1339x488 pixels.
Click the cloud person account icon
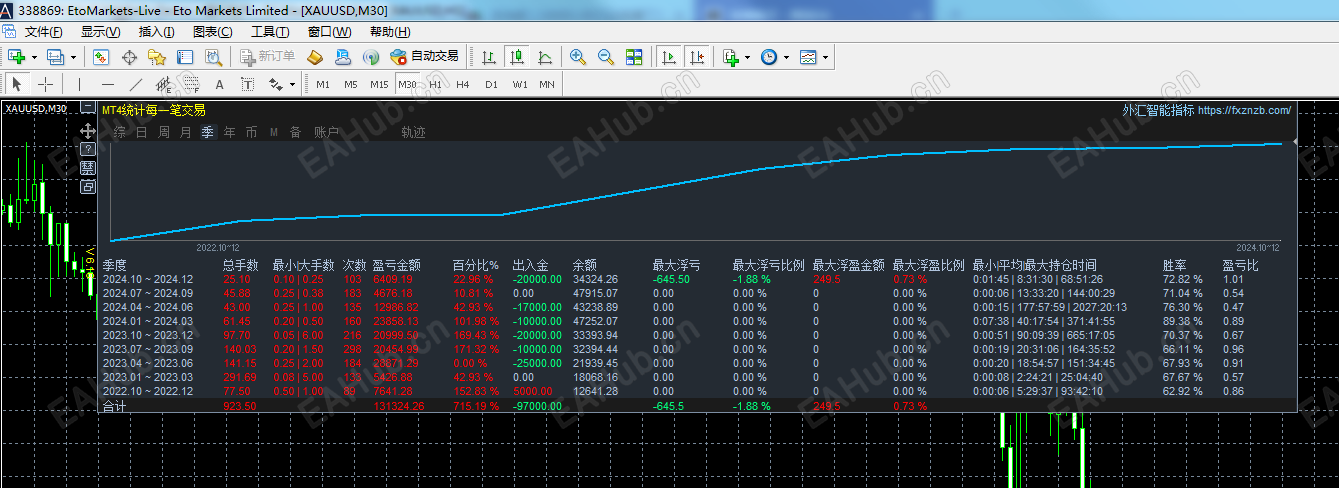343,57
